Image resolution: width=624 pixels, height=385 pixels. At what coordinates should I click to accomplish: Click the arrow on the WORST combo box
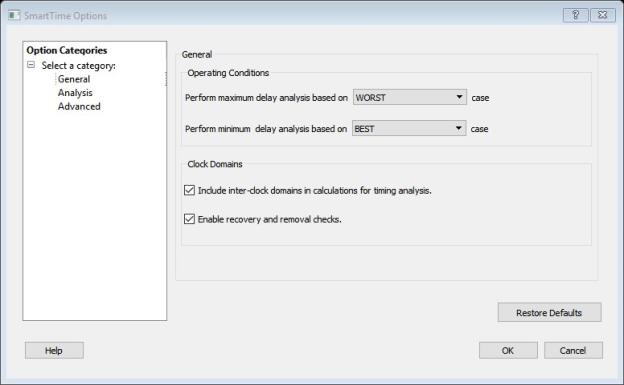tap(459, 97)
